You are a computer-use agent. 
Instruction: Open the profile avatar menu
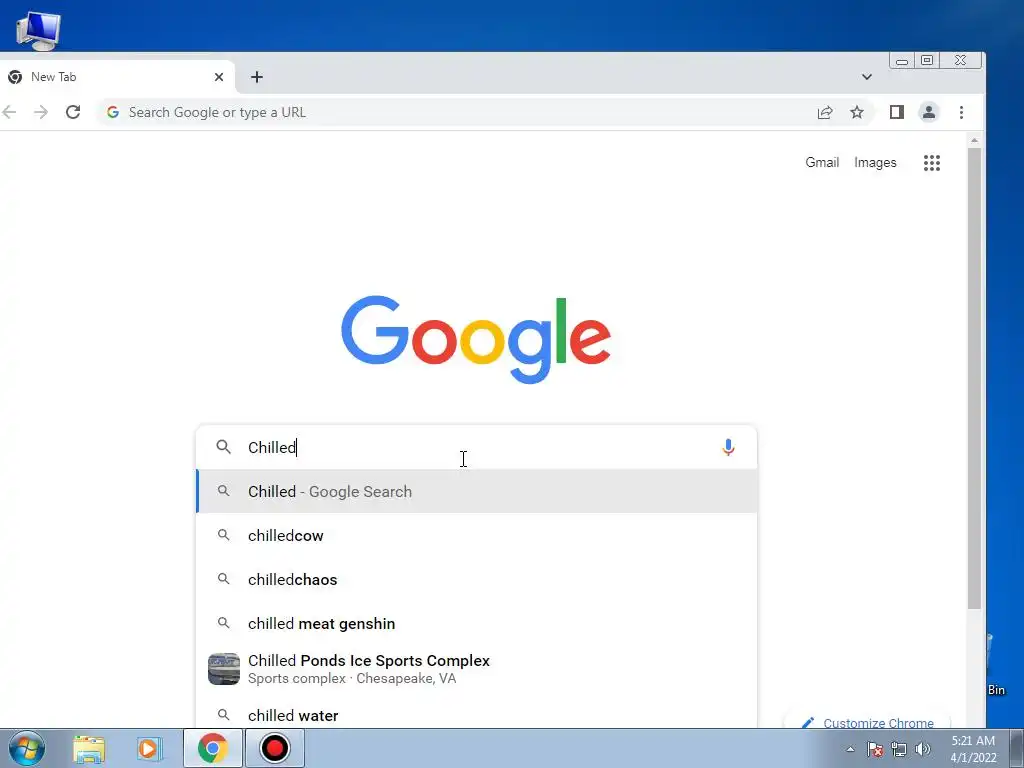click(929, 112)
